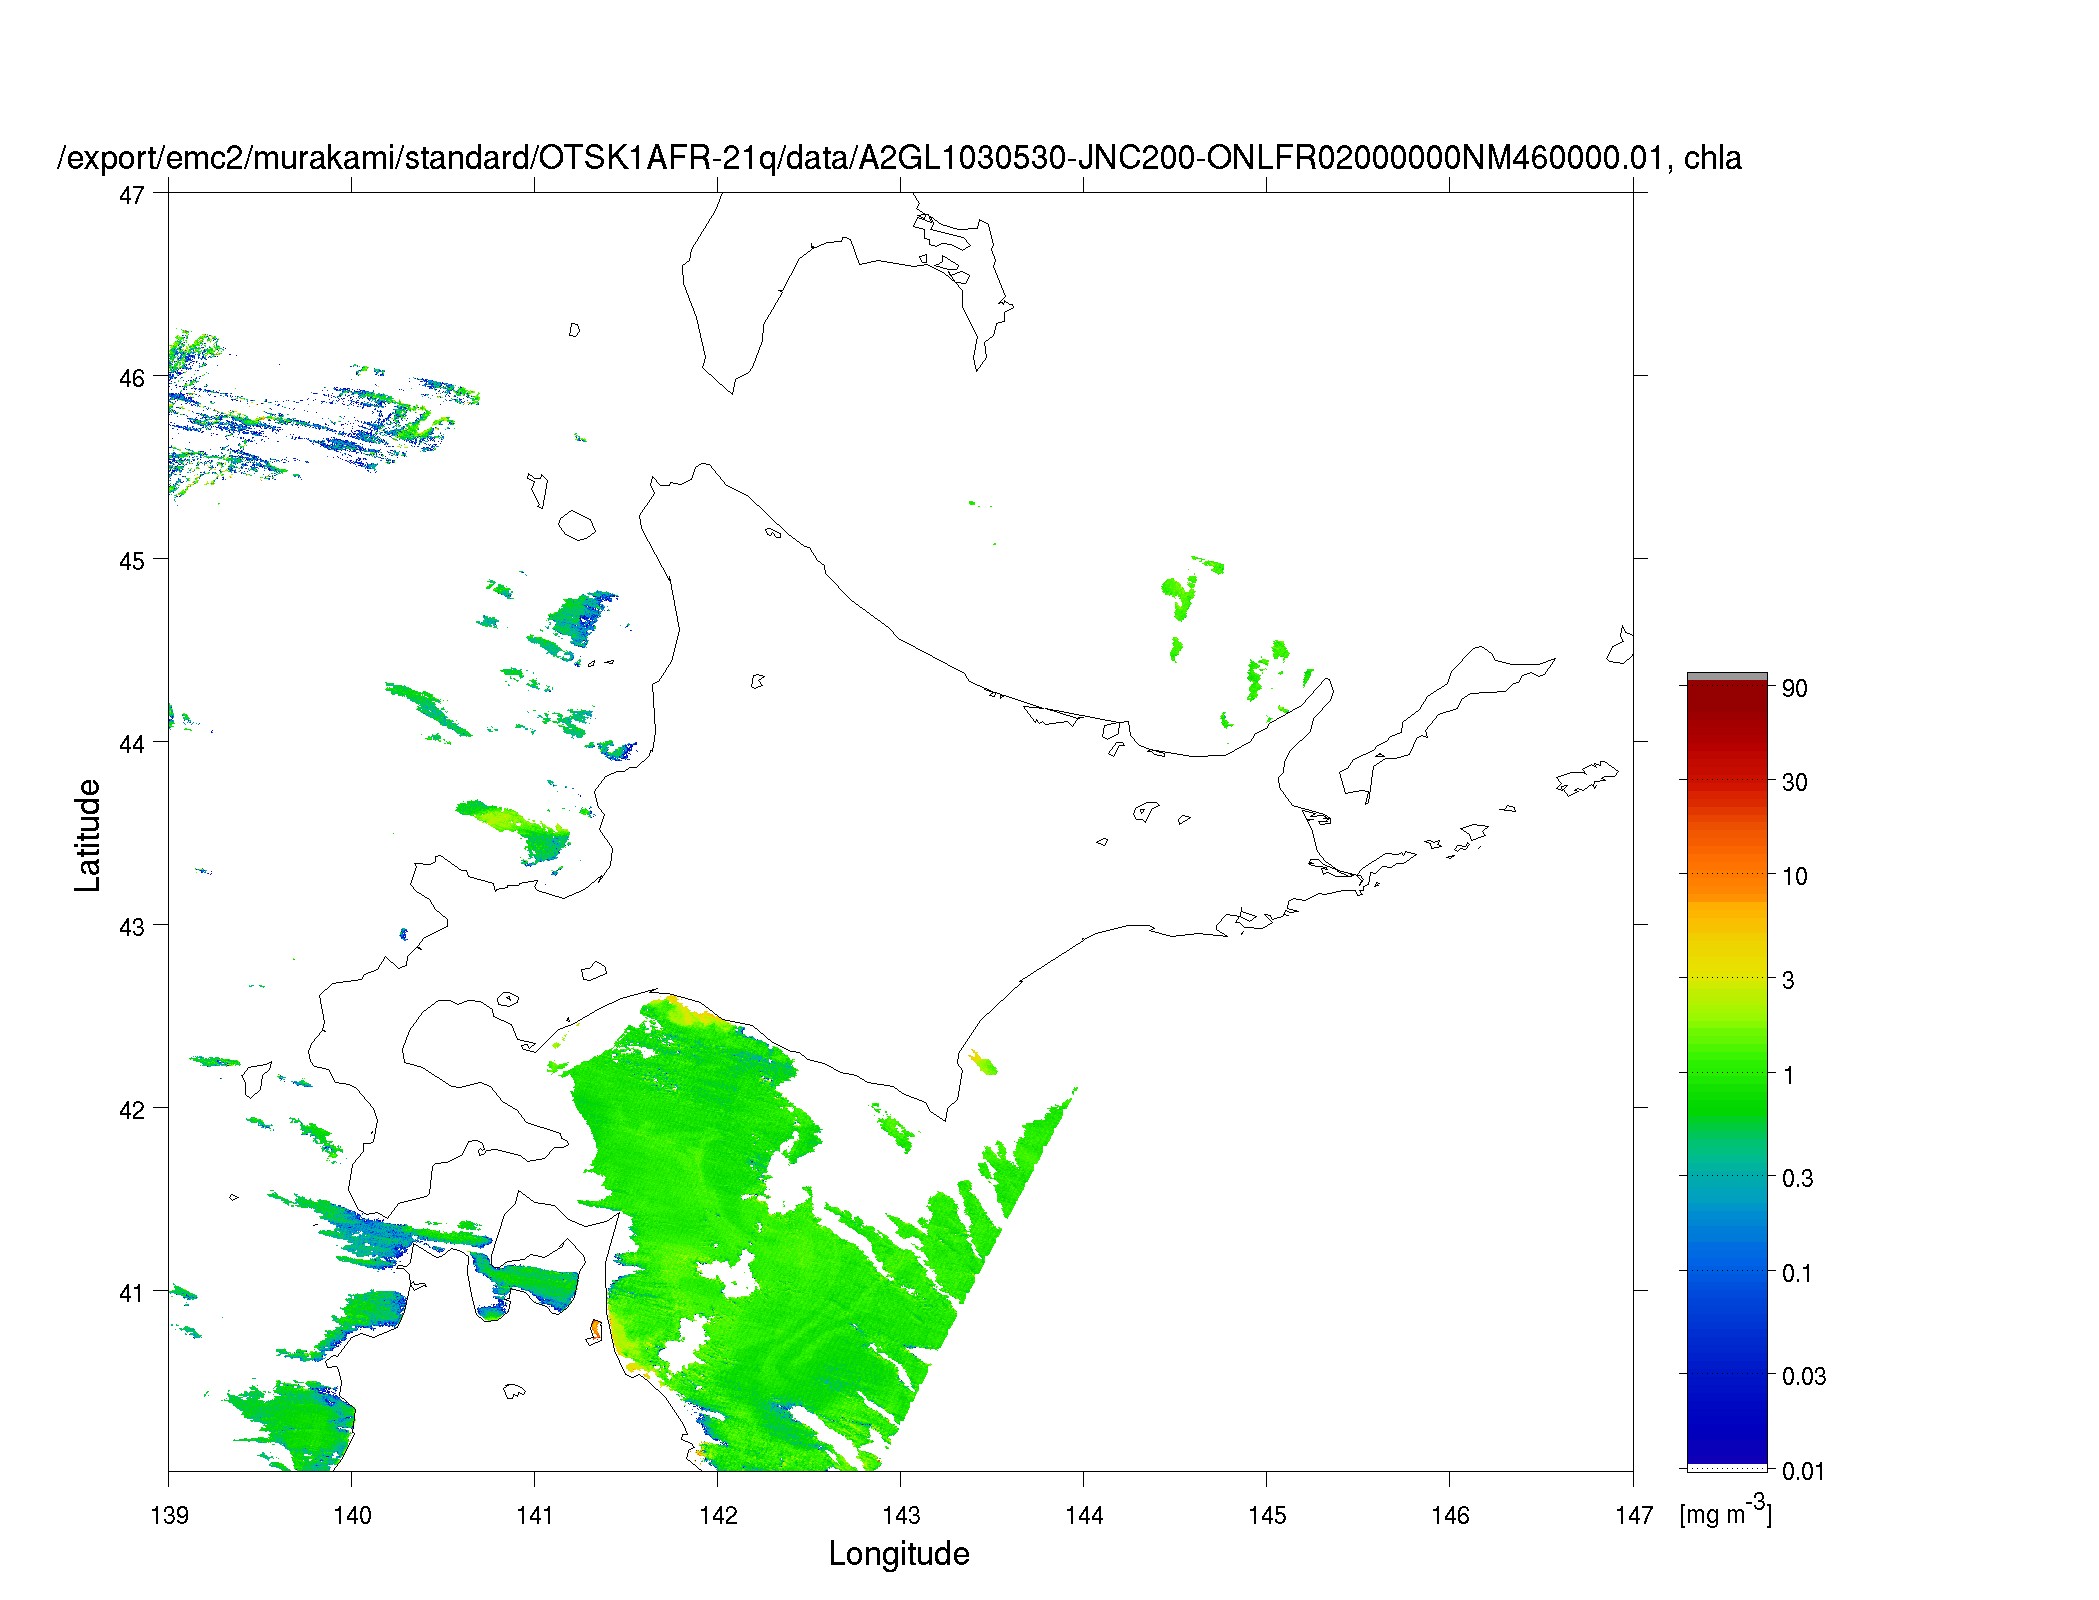Viewport: 2099px width, 1600px height.
Task: Click colorbar label 30
Action: [1794, 782]
